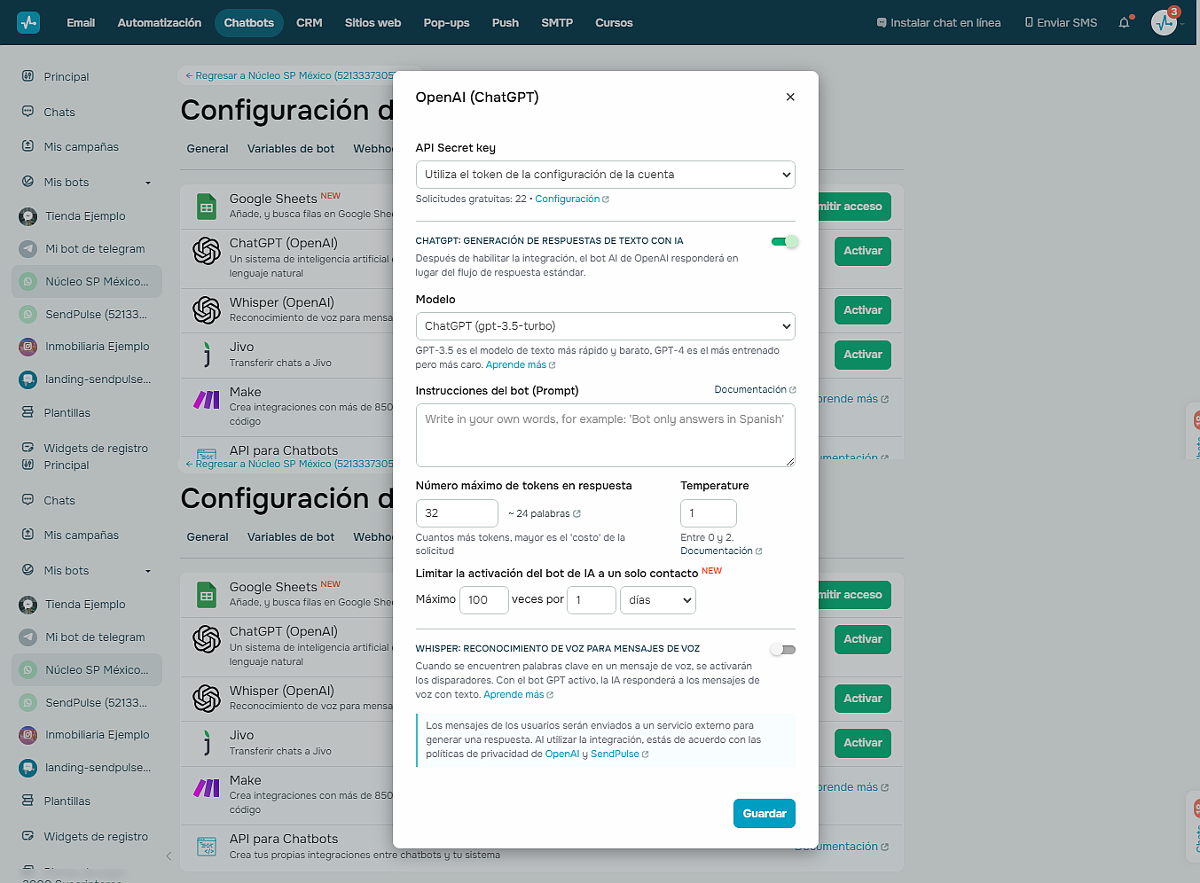Click into the bot instructions prompt textarea
Screen dimensions: 1200x883
[605, 435]
